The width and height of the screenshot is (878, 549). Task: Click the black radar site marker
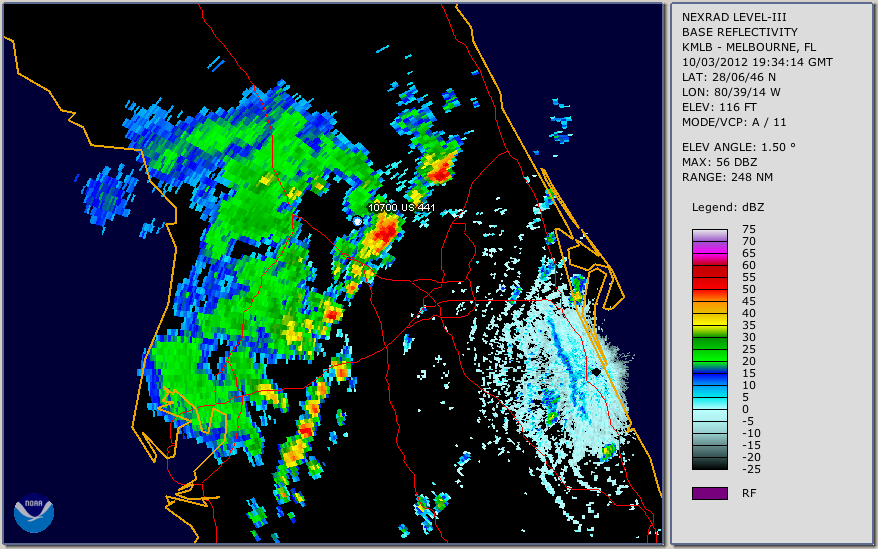[x=597, y=371]
